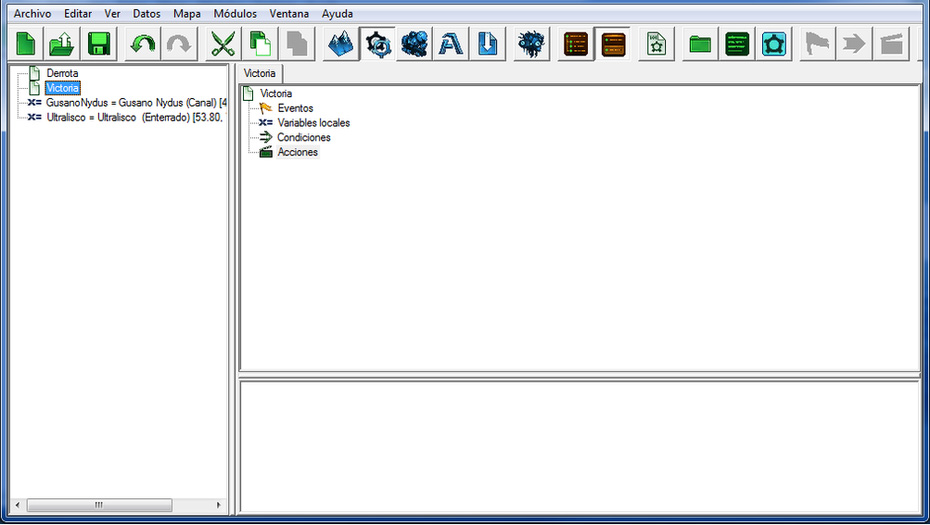Click the left panel horizontal scrollbar thumb
This screenshot has width=930, height=525.
point(99,505)
